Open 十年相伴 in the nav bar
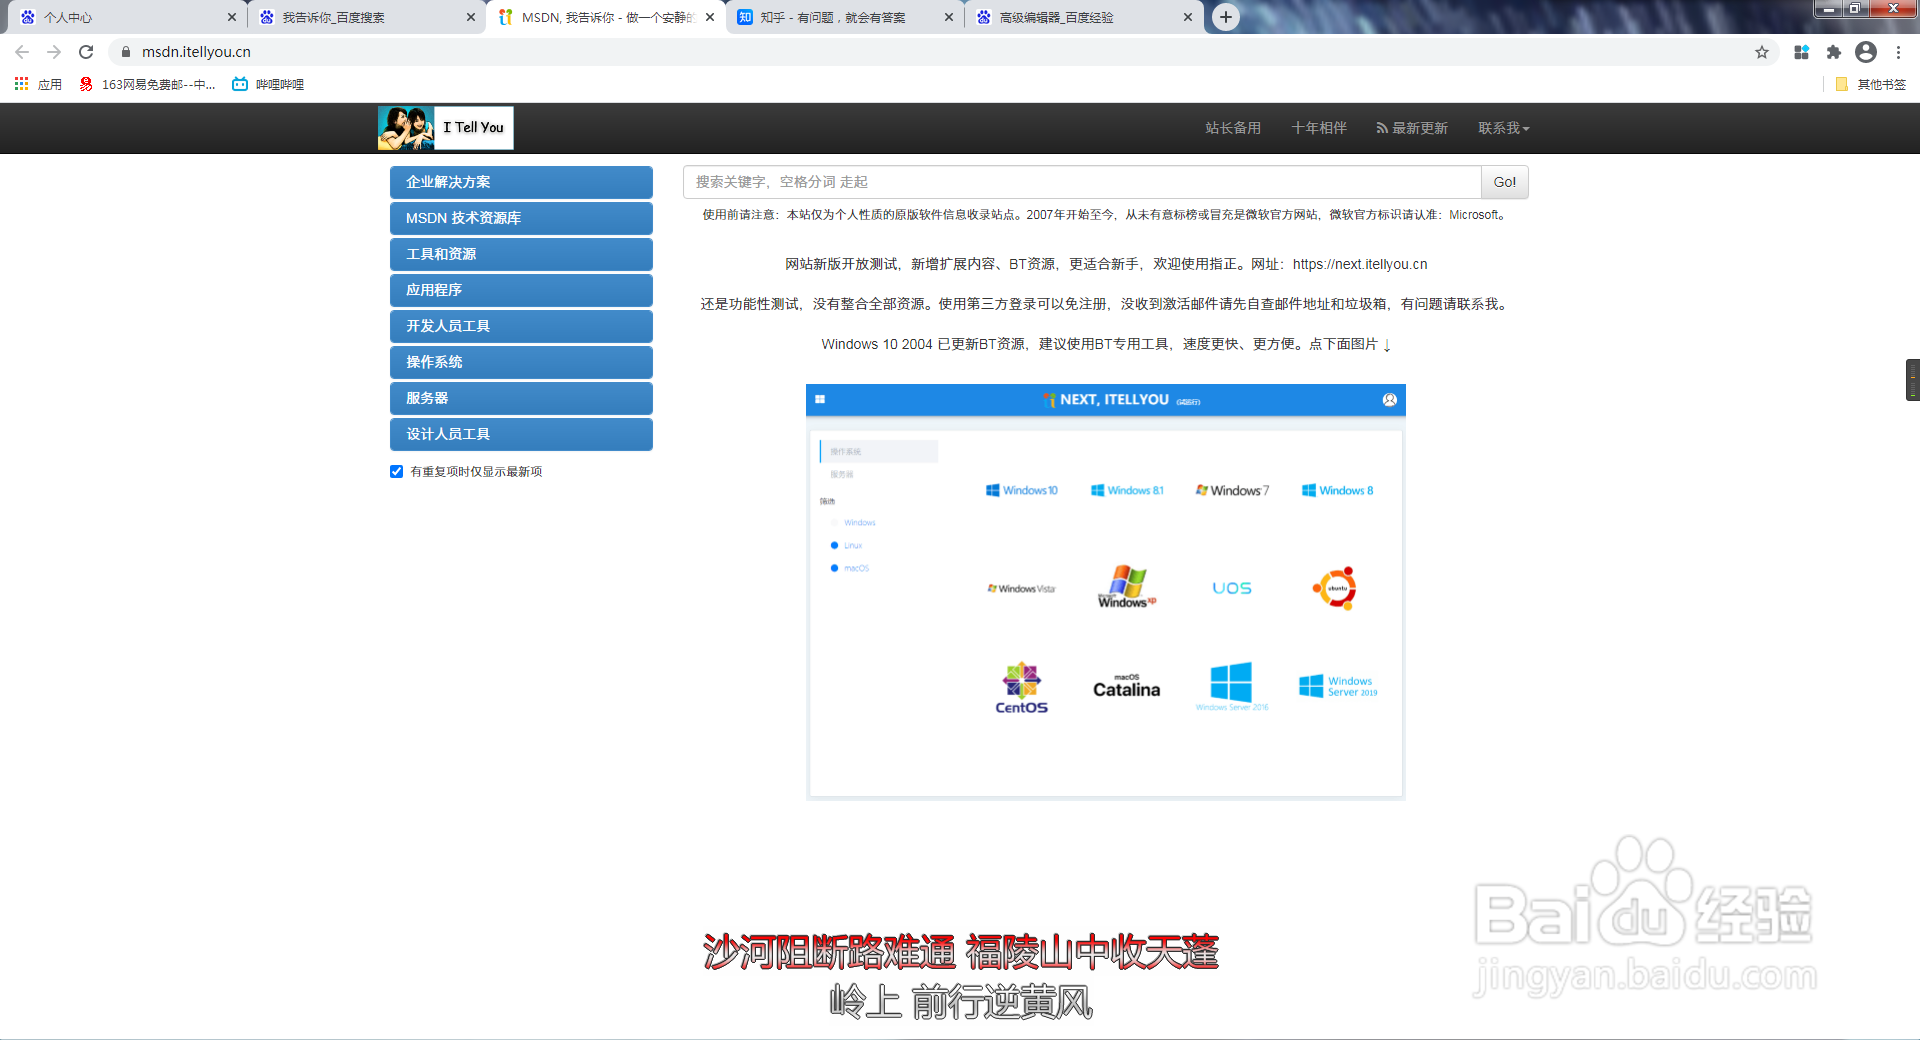The width and height of the screenshot is (1920, 1040). pos(1319,128)
